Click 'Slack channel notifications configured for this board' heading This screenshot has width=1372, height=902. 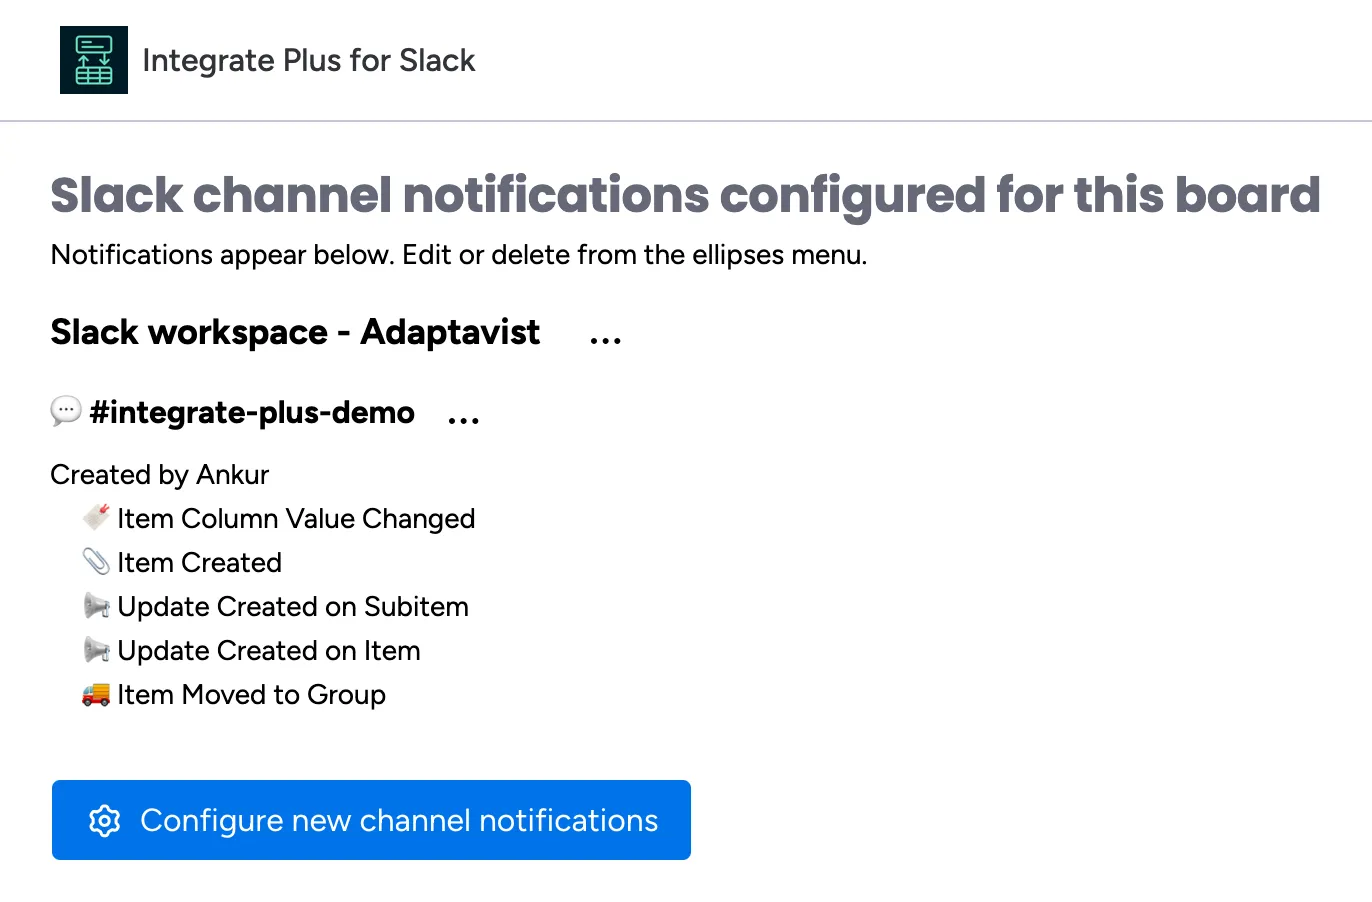tap(686, 196)
